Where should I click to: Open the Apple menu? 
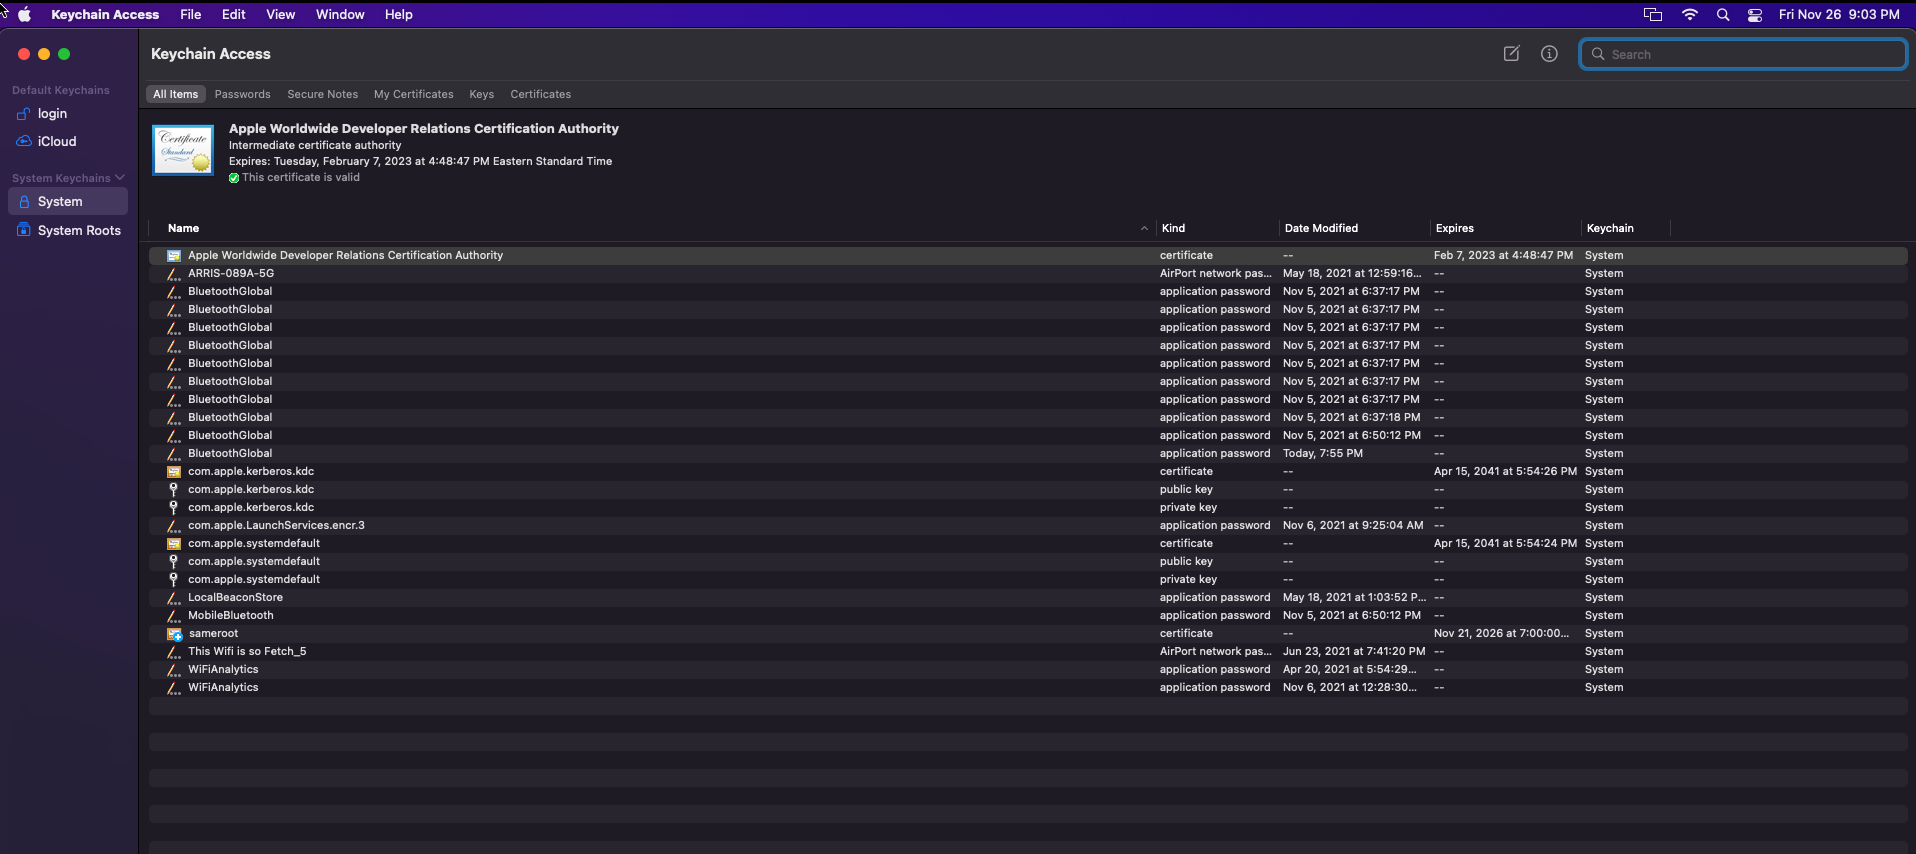point(25,15)
